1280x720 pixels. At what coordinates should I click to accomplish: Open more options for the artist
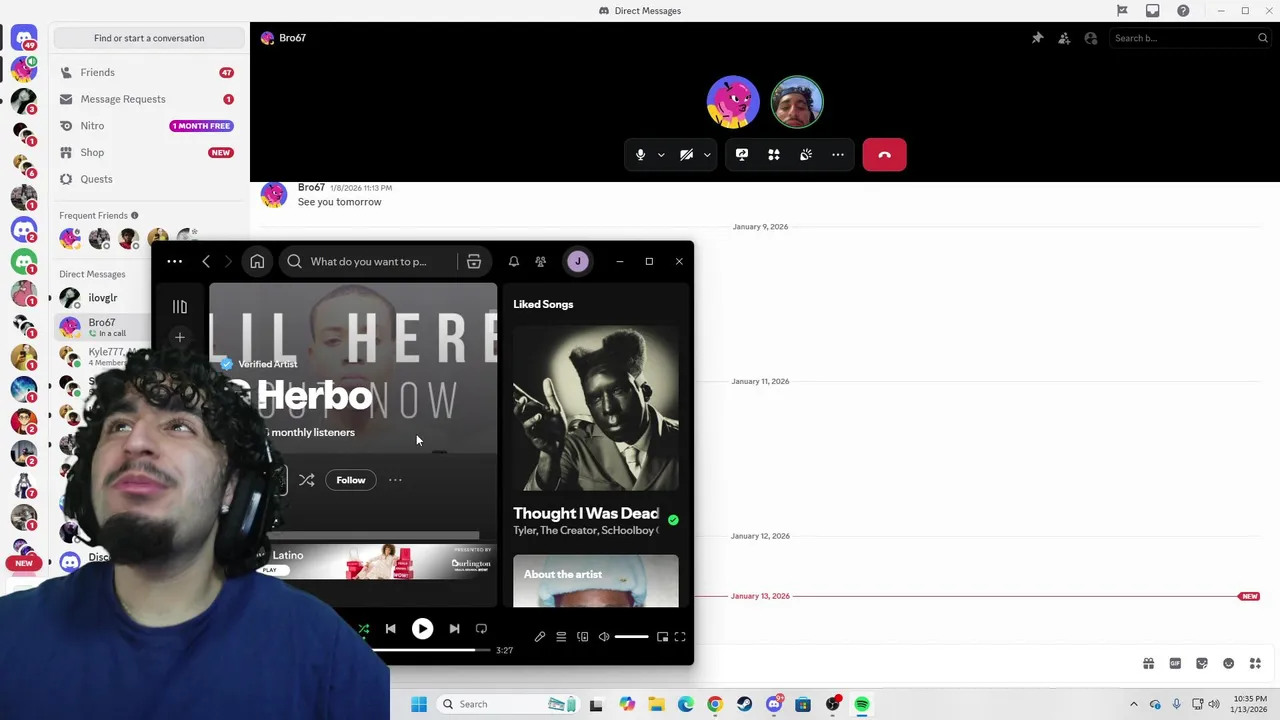(396, 480)
